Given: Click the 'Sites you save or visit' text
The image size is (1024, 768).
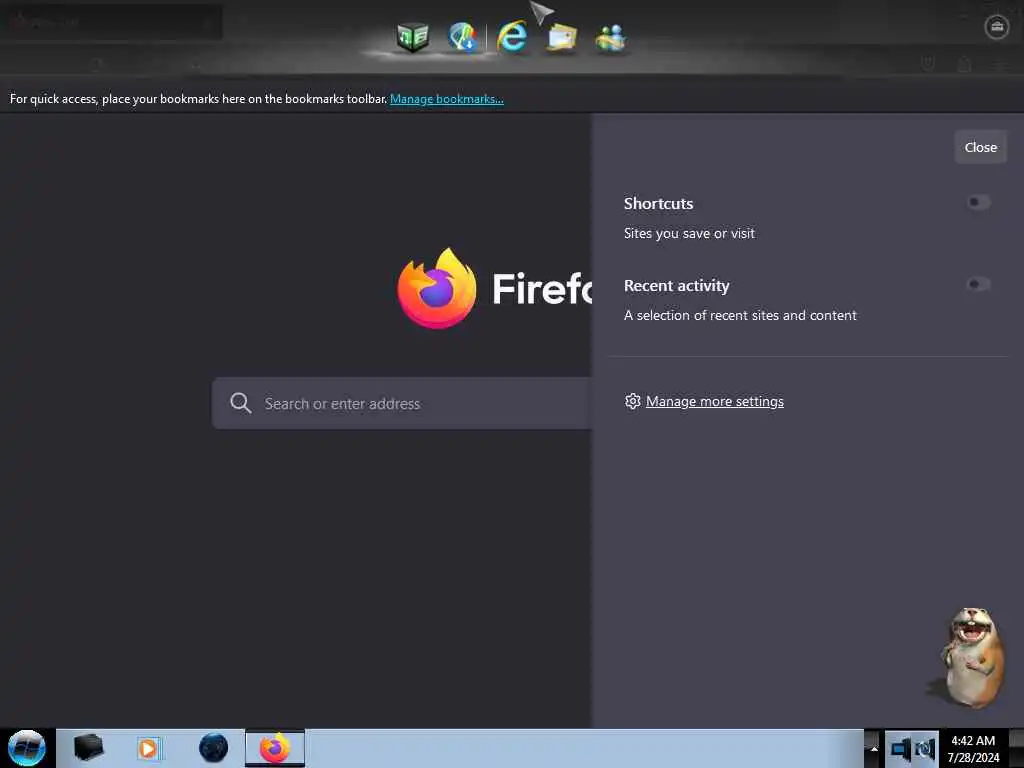Looking at the screenshot, I should (x=689, y=233).
